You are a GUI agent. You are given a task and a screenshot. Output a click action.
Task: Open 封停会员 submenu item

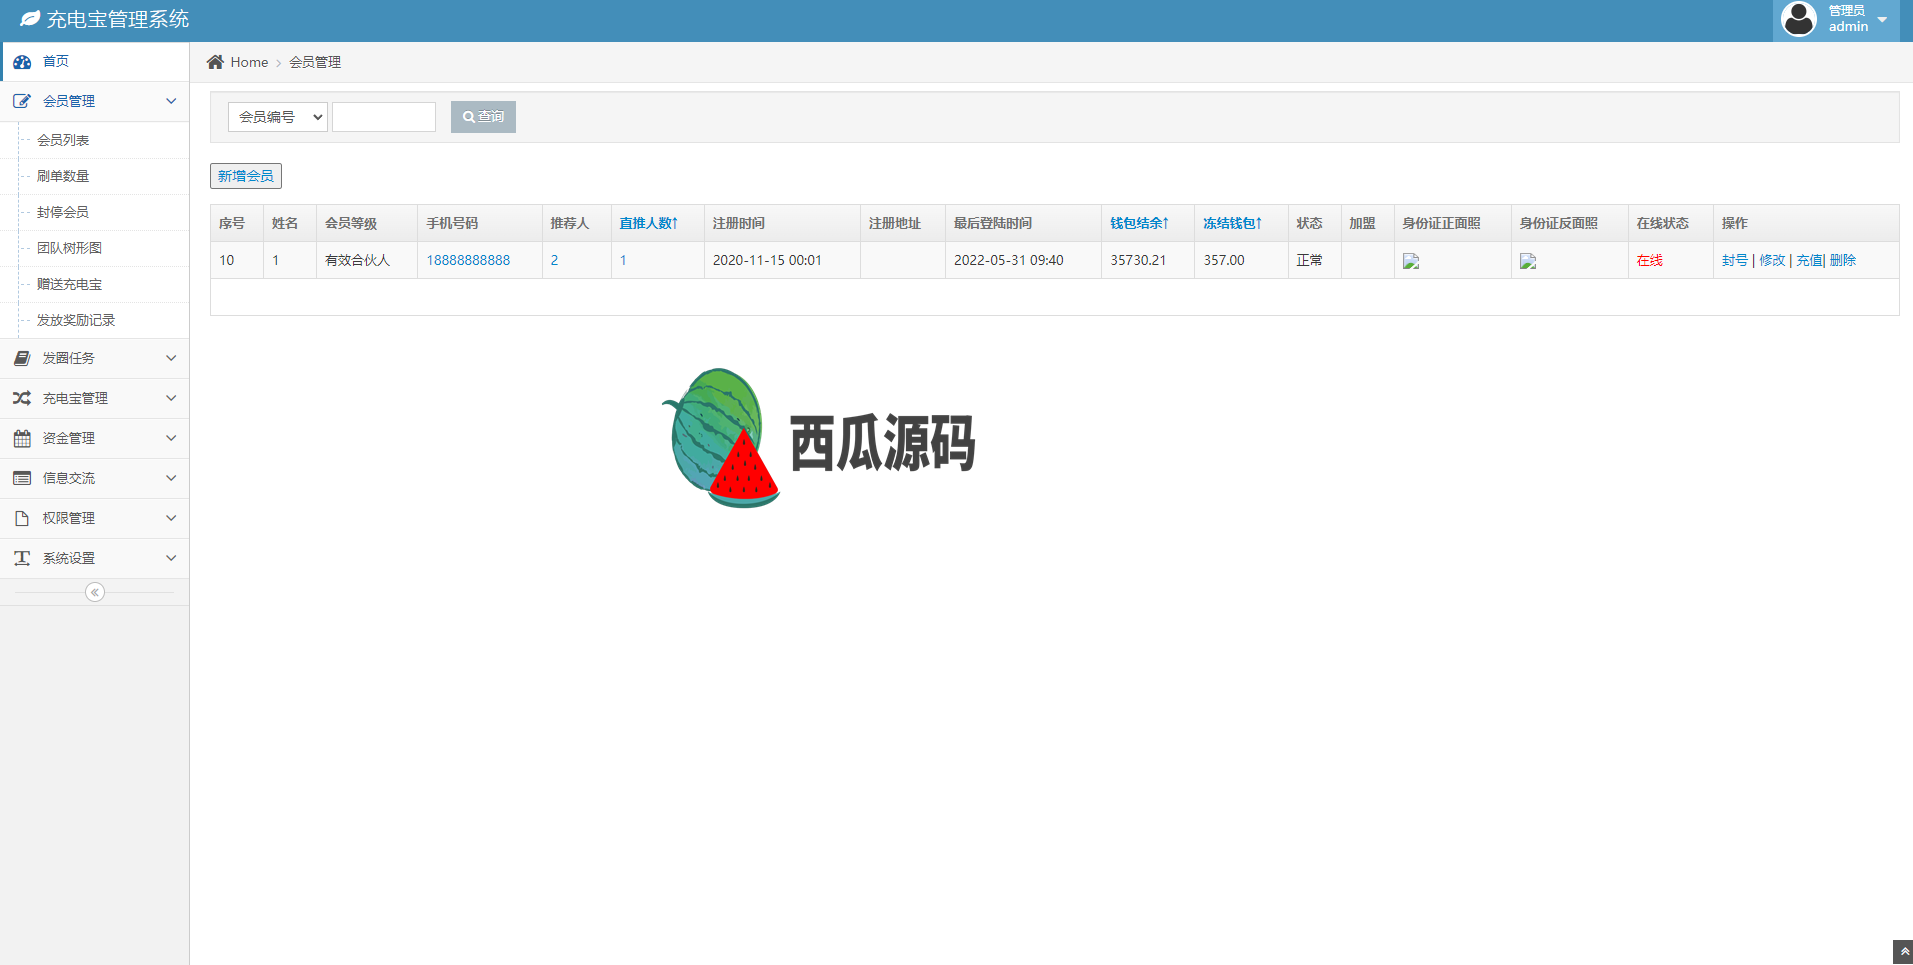[x=63, y=212]
